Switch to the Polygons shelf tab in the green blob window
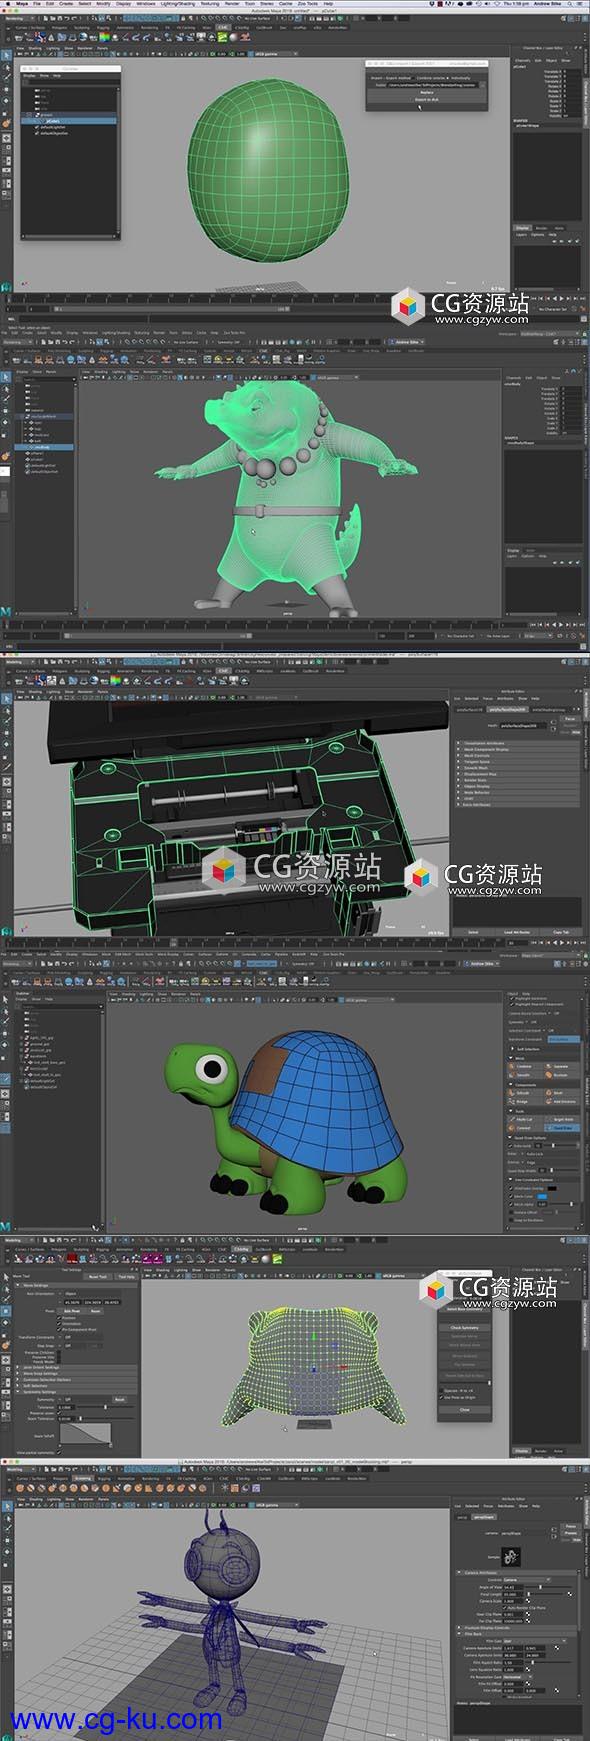 point(59,27)
